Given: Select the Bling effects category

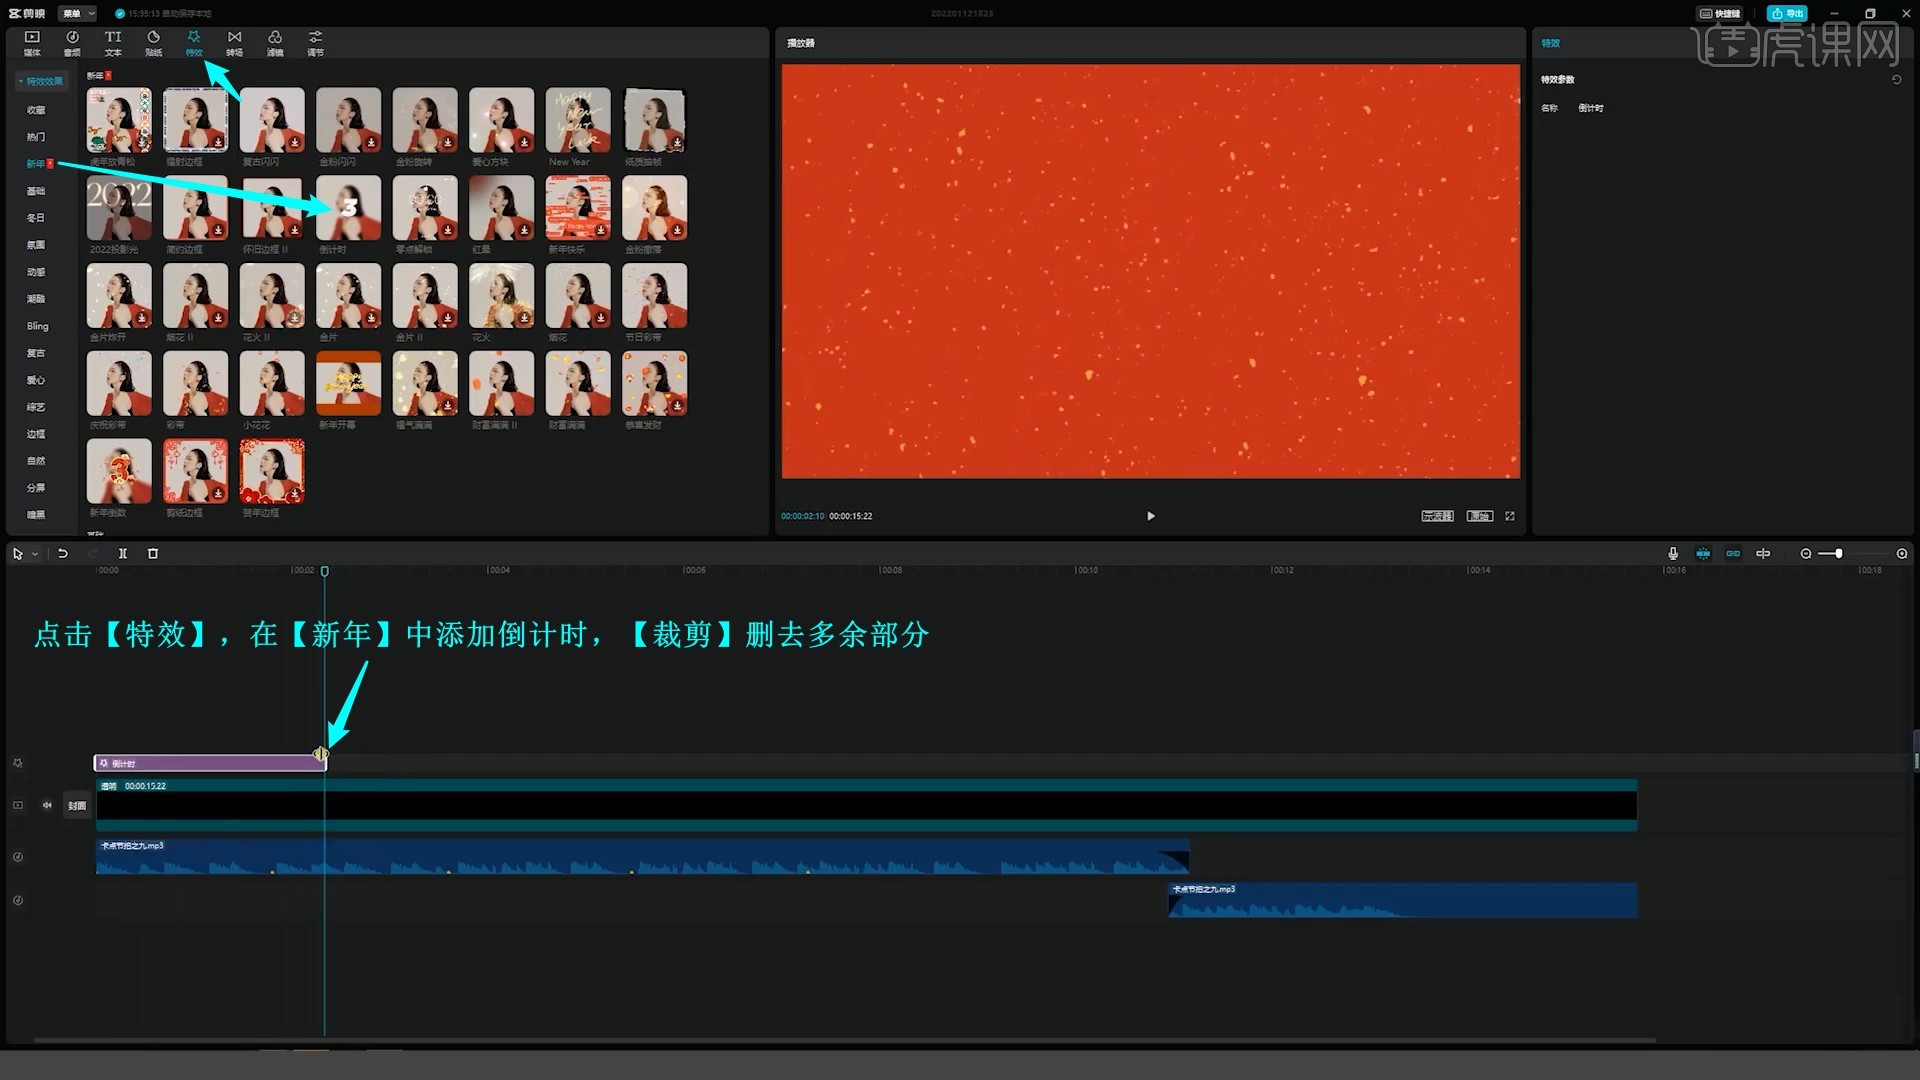Looking at the screenshot, I should coord(37,326).
